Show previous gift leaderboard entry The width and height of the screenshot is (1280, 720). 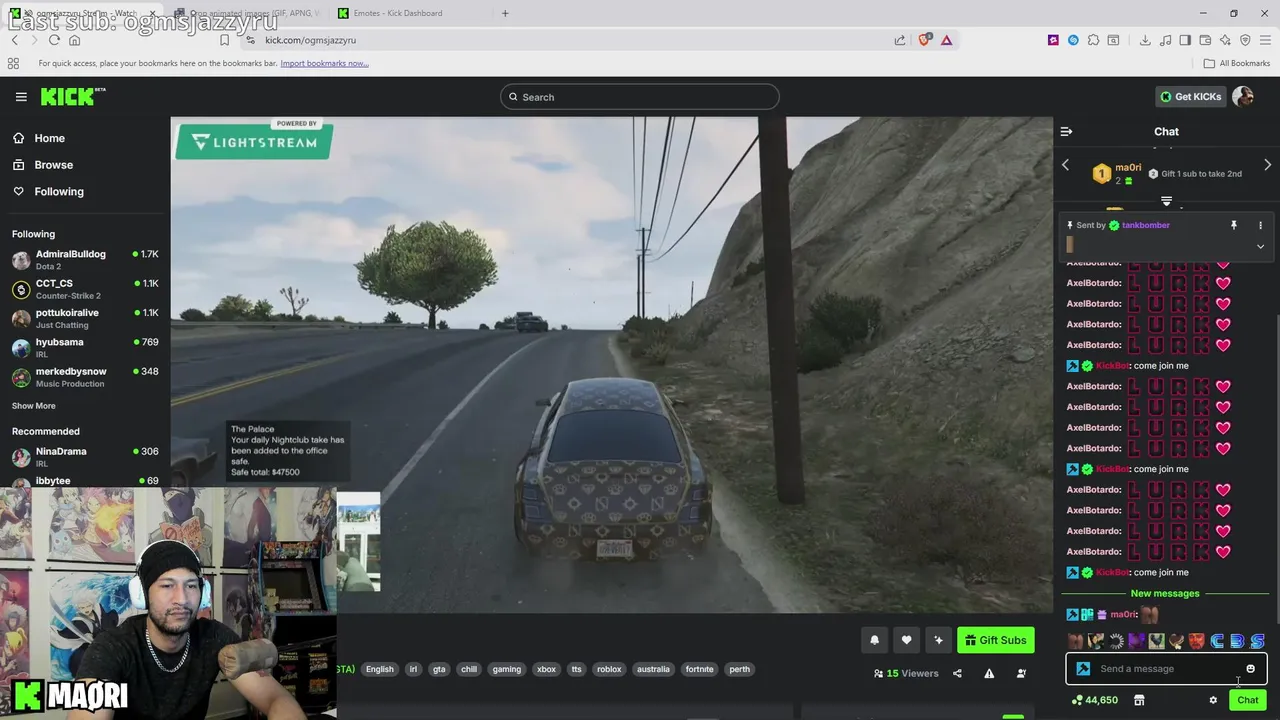(x=1065, y=165)
